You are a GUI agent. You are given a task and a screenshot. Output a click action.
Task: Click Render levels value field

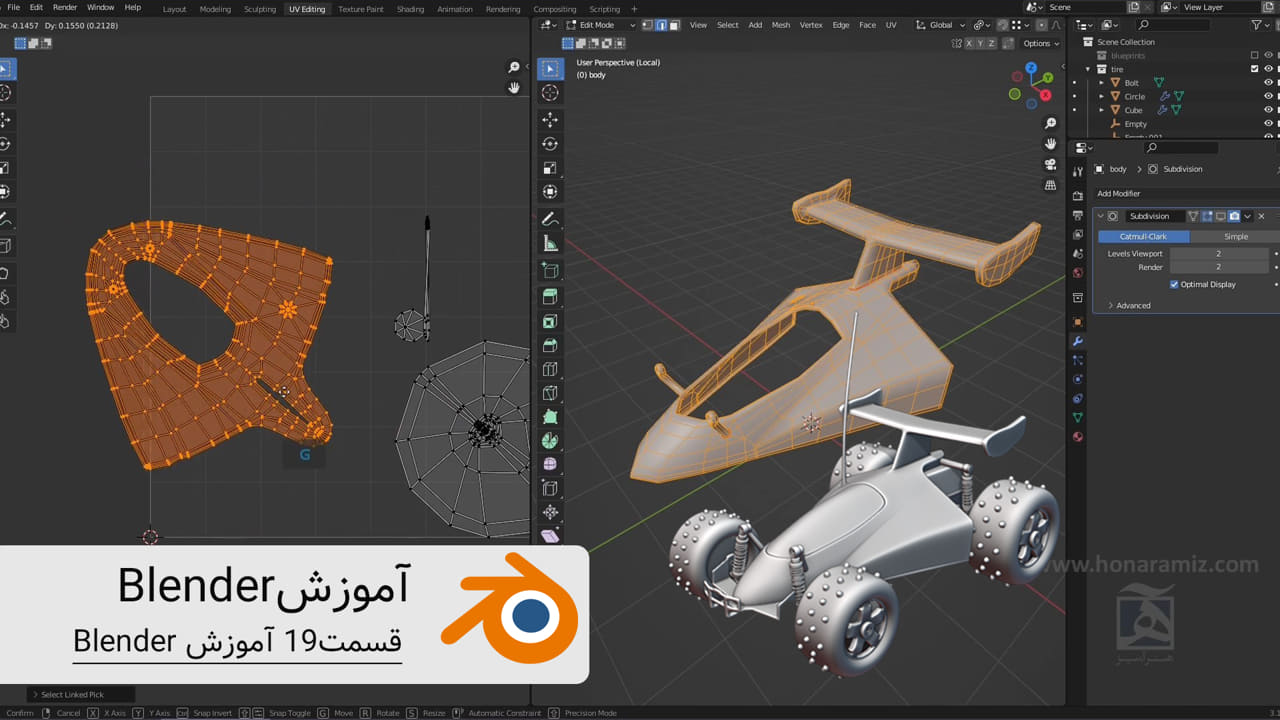tap(1219, 267)
